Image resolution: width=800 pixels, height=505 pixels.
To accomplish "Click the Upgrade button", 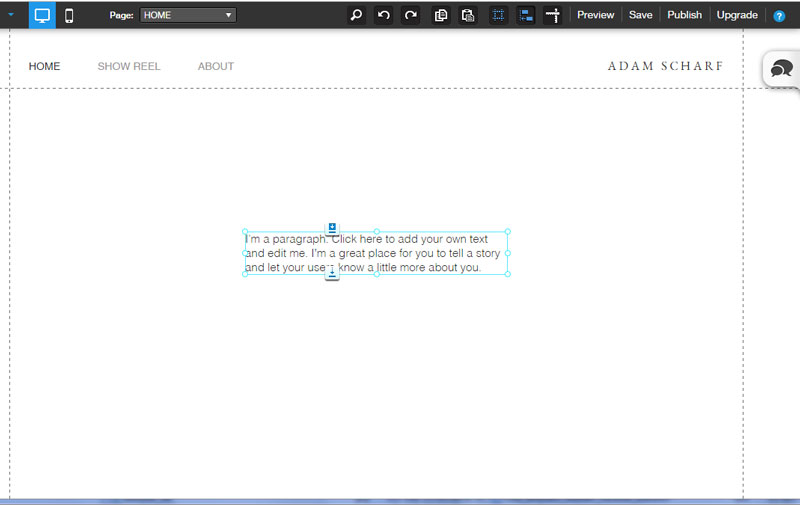I will (737, 15).
